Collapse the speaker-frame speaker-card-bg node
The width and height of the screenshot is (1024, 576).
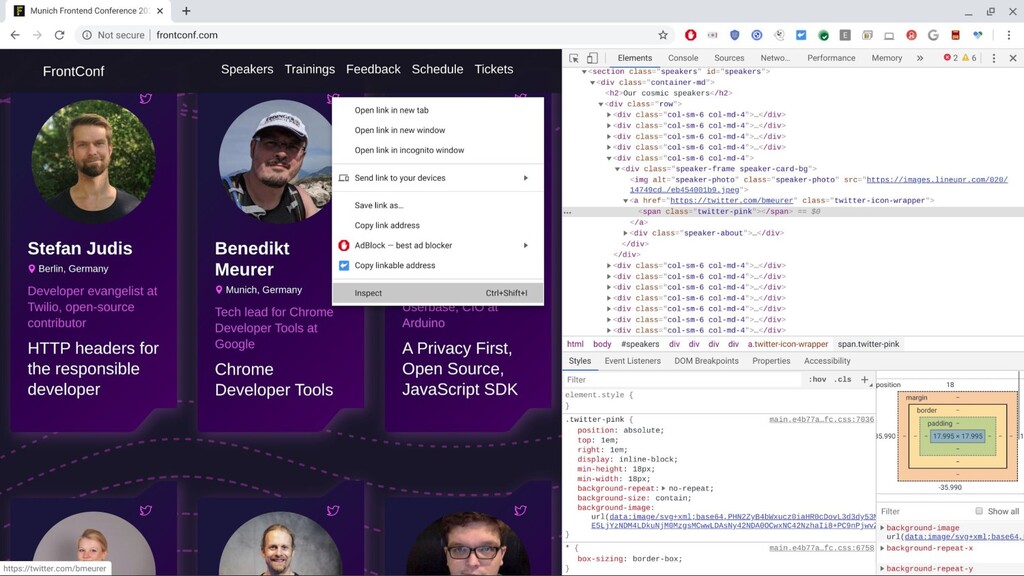pyautogui.click(x=617, y=168)
